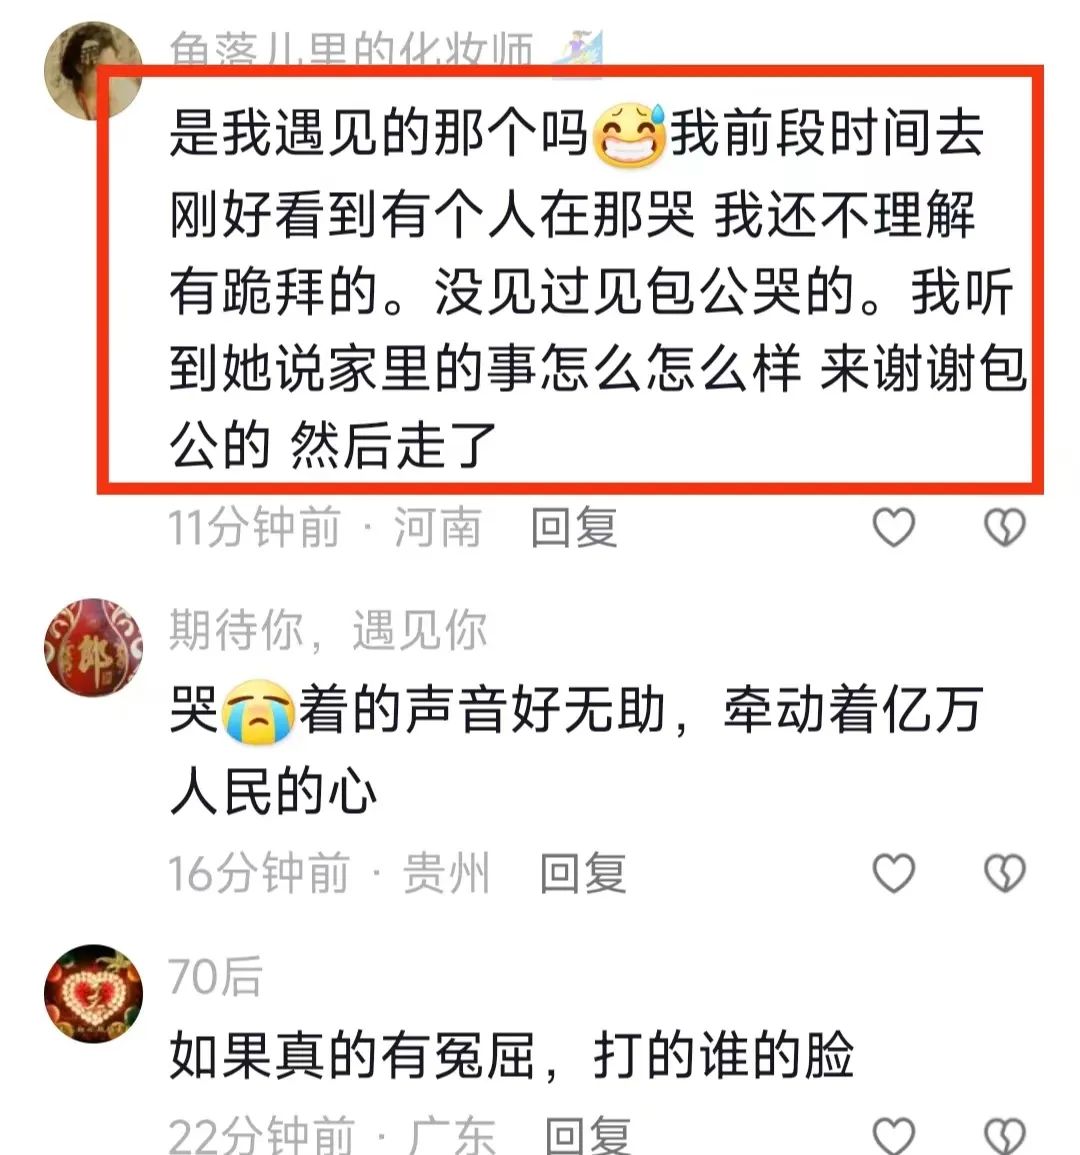Image resolution: width=1080 pixels, height=1155 pixels.
Task: Dislike the 广东 comment by 70后
Action: pos(1005,1137)
